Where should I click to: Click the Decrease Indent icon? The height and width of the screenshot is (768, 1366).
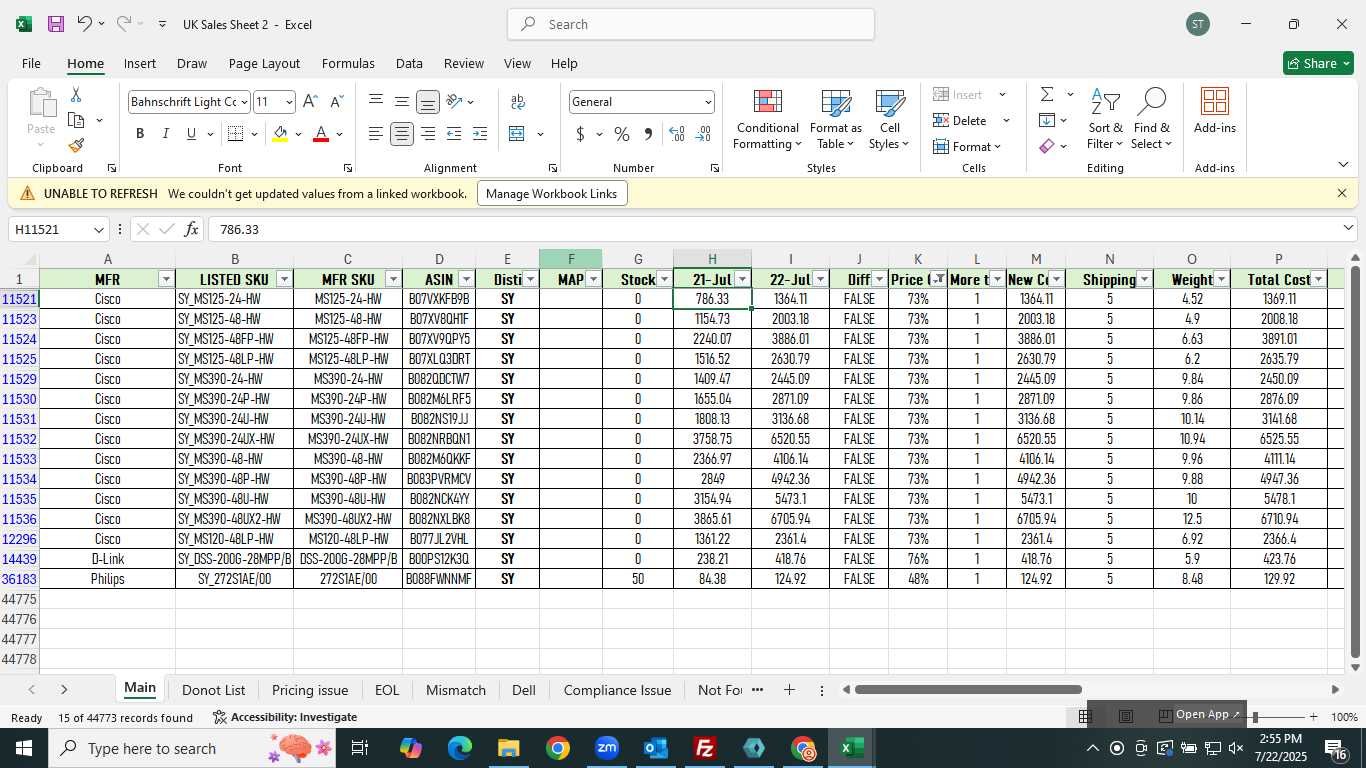pos(453,134)
